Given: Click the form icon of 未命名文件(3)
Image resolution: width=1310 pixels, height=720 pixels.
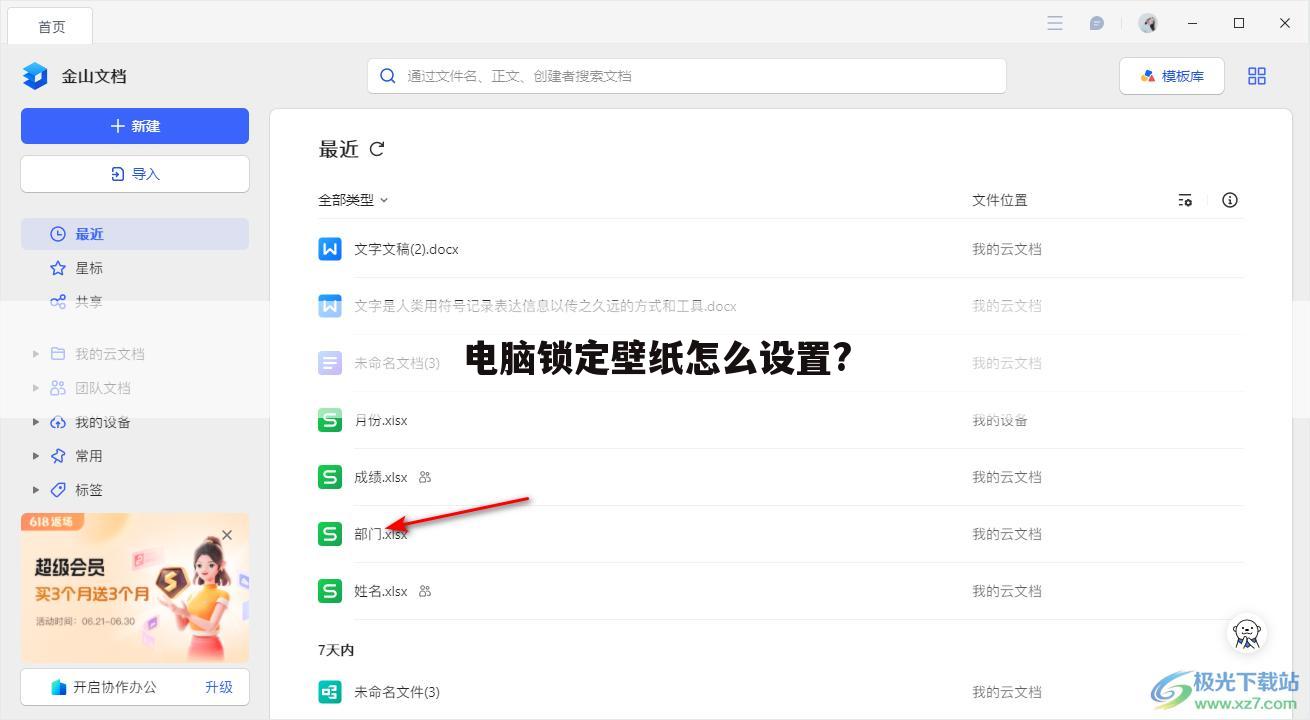Looking at the screenshot, I should coord(330,692).
